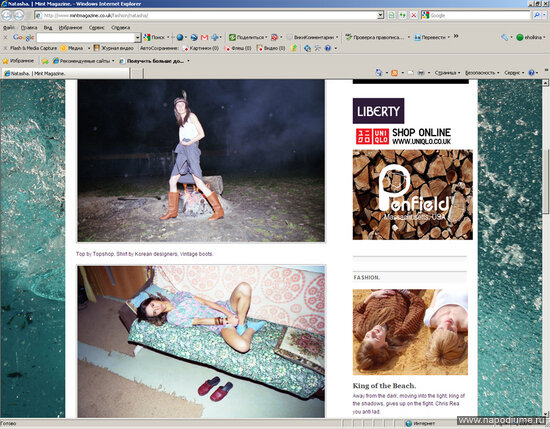This screenshot has height=429, width=550.
Task: Click the Uniqlo Shop Online banner
Action: tap(403, 136)
